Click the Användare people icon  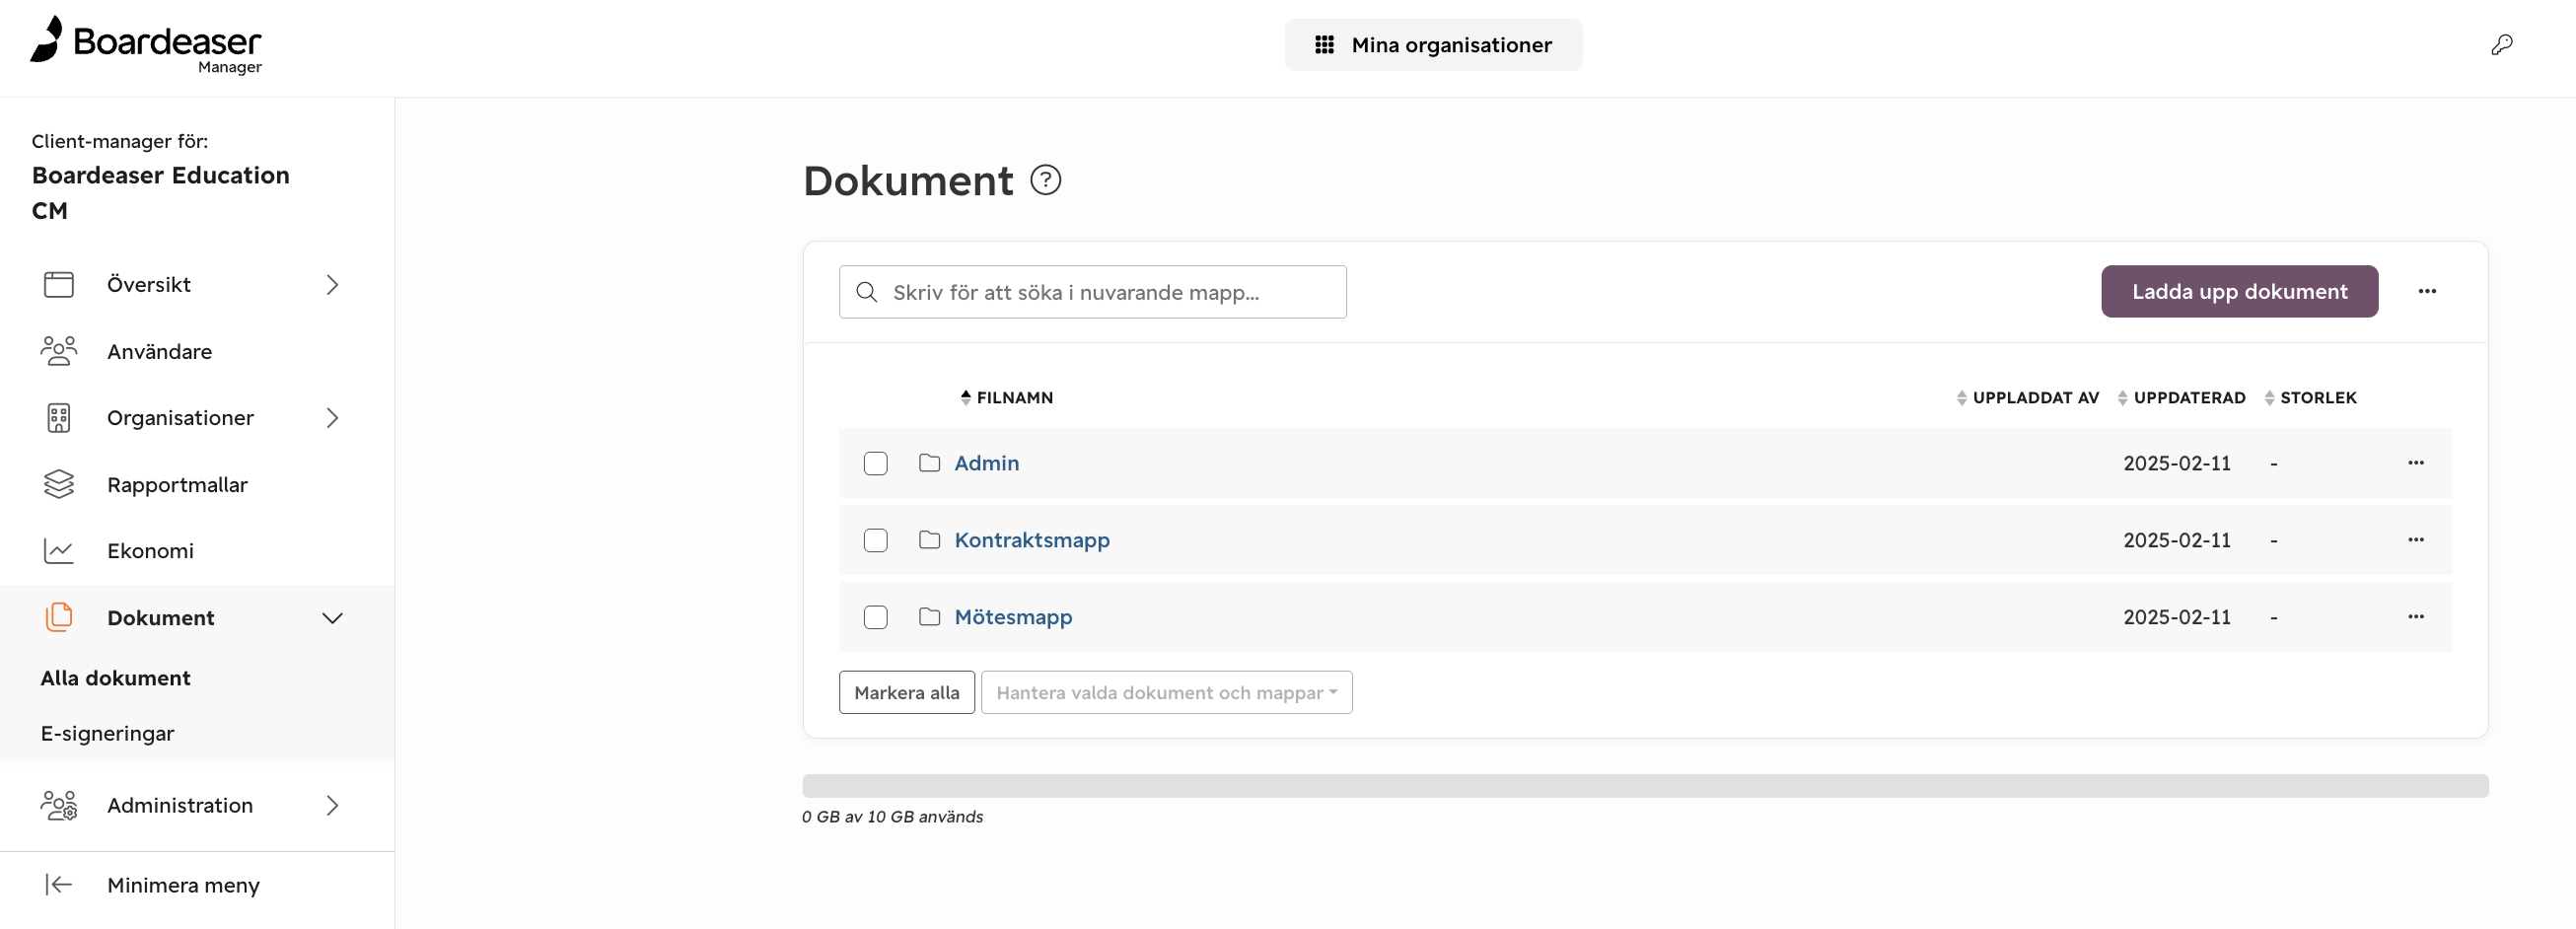59,351
